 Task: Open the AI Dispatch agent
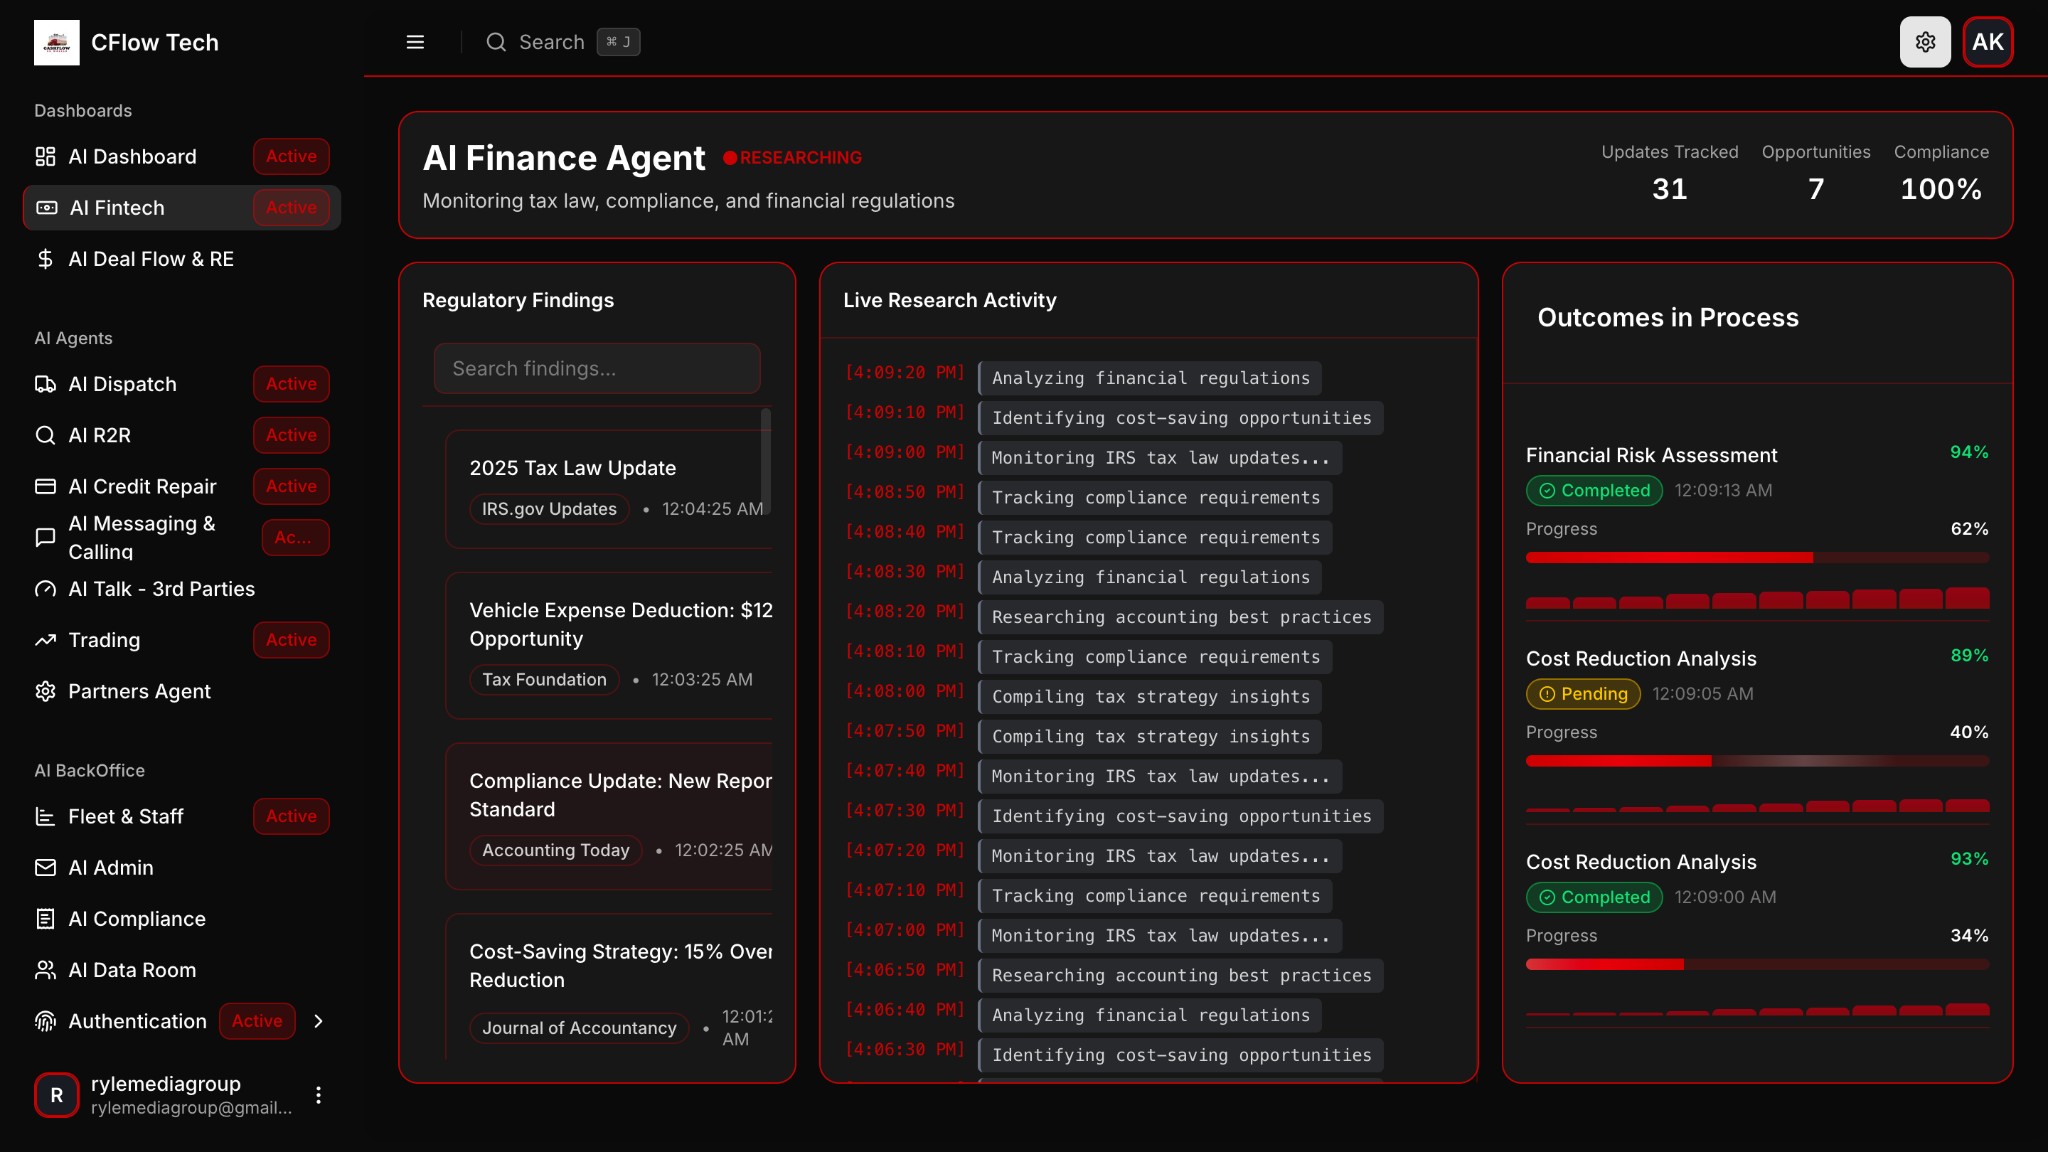point(122,384)
